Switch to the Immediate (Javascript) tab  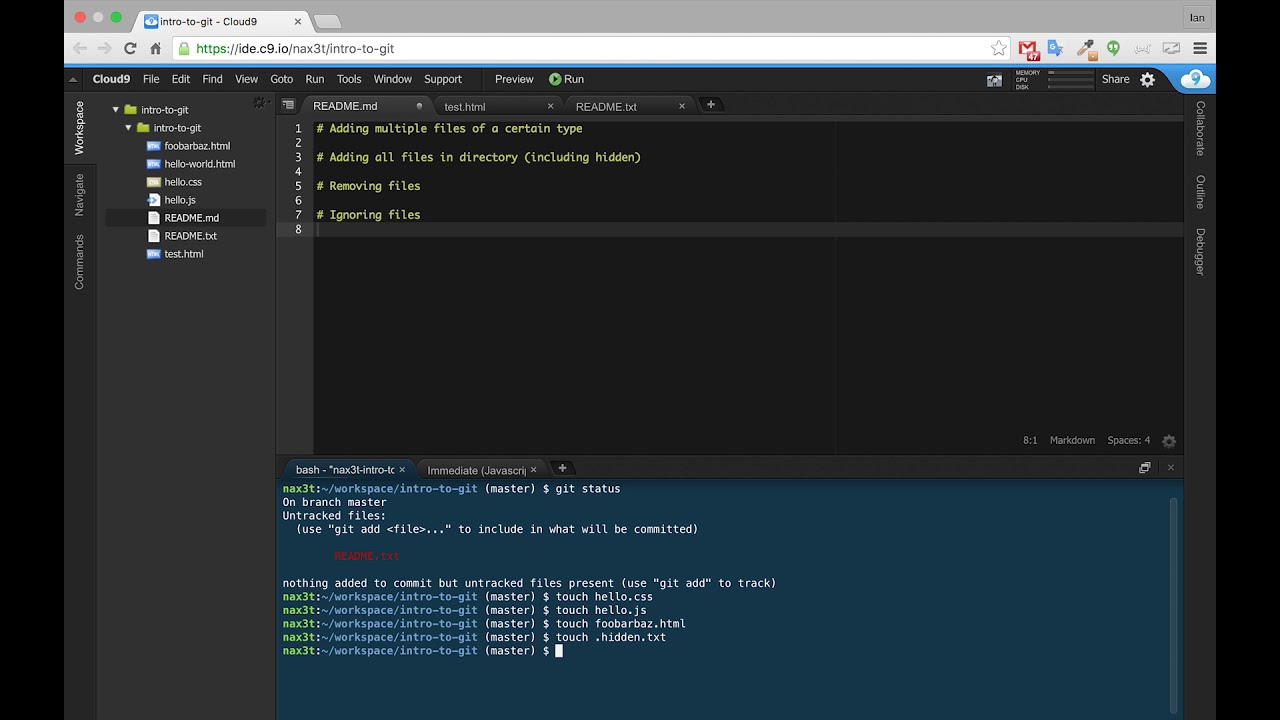tap(477, 469)
